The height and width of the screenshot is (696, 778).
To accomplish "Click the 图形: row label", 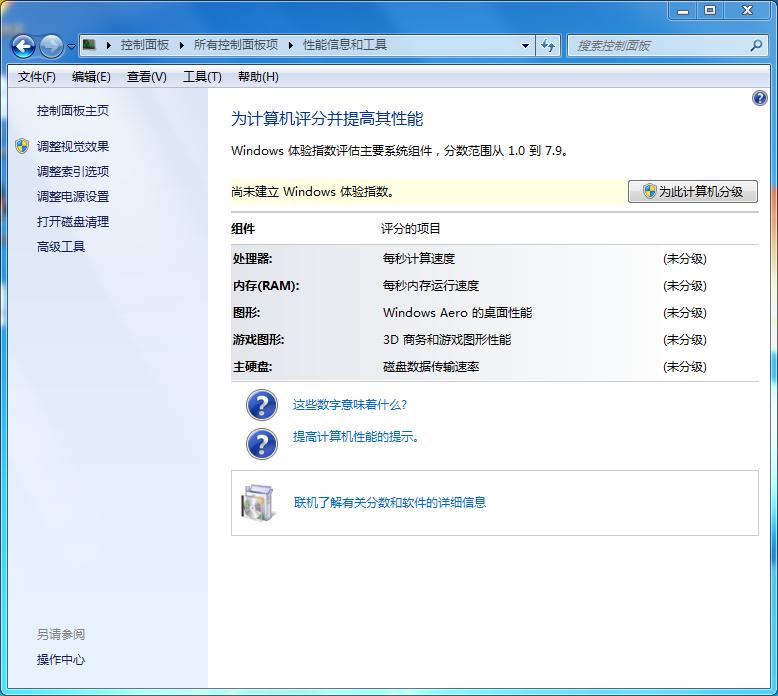I will pyautogui.click(x=247, y=313).
